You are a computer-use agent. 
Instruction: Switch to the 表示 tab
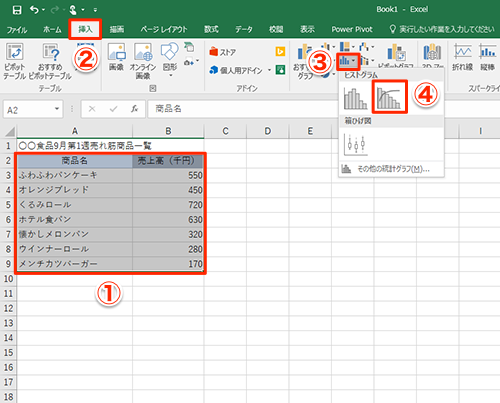tap(307, 30)
